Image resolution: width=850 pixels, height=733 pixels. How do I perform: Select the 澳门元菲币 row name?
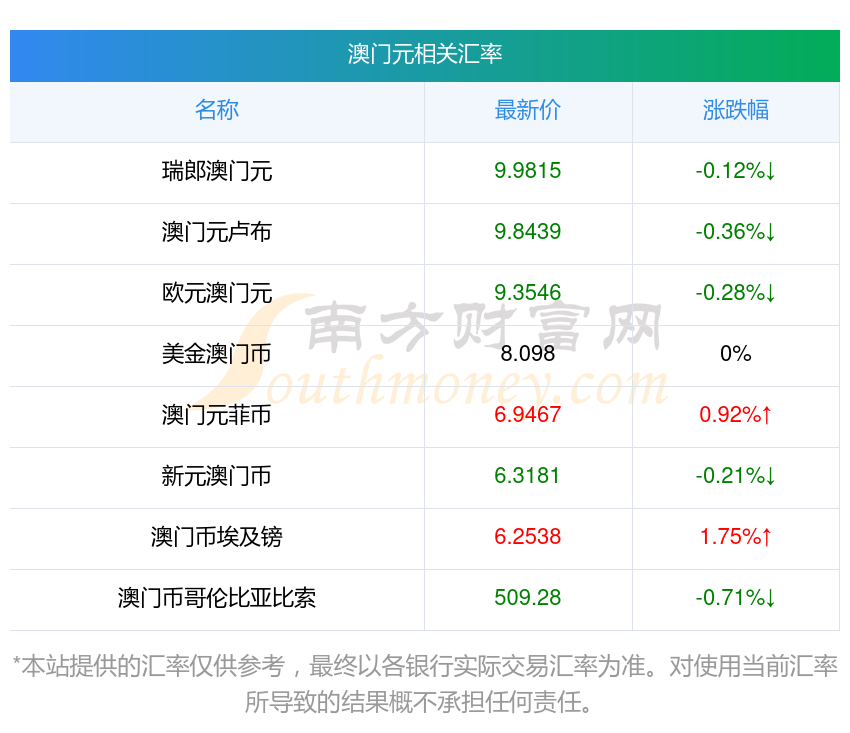(217, 415)
